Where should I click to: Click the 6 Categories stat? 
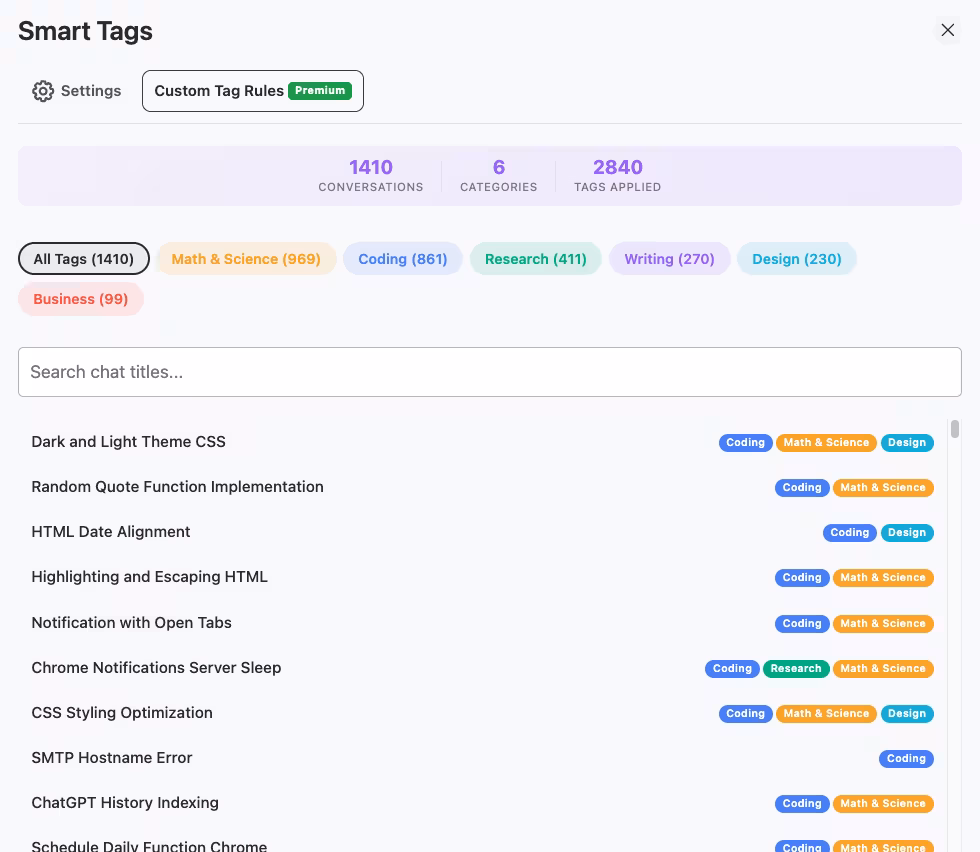(499, 176)
